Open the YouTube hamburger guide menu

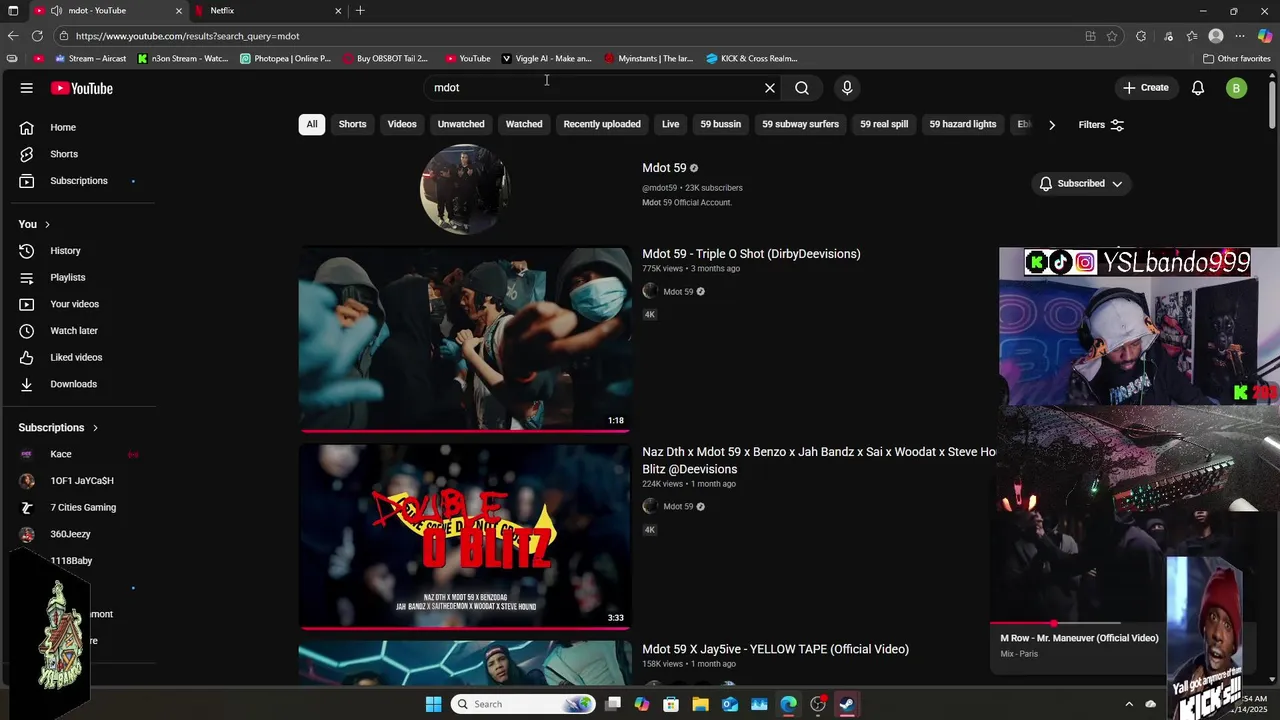27,88
